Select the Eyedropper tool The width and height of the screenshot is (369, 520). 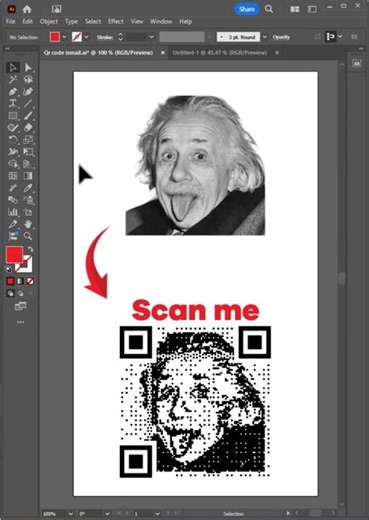[28, 188]
